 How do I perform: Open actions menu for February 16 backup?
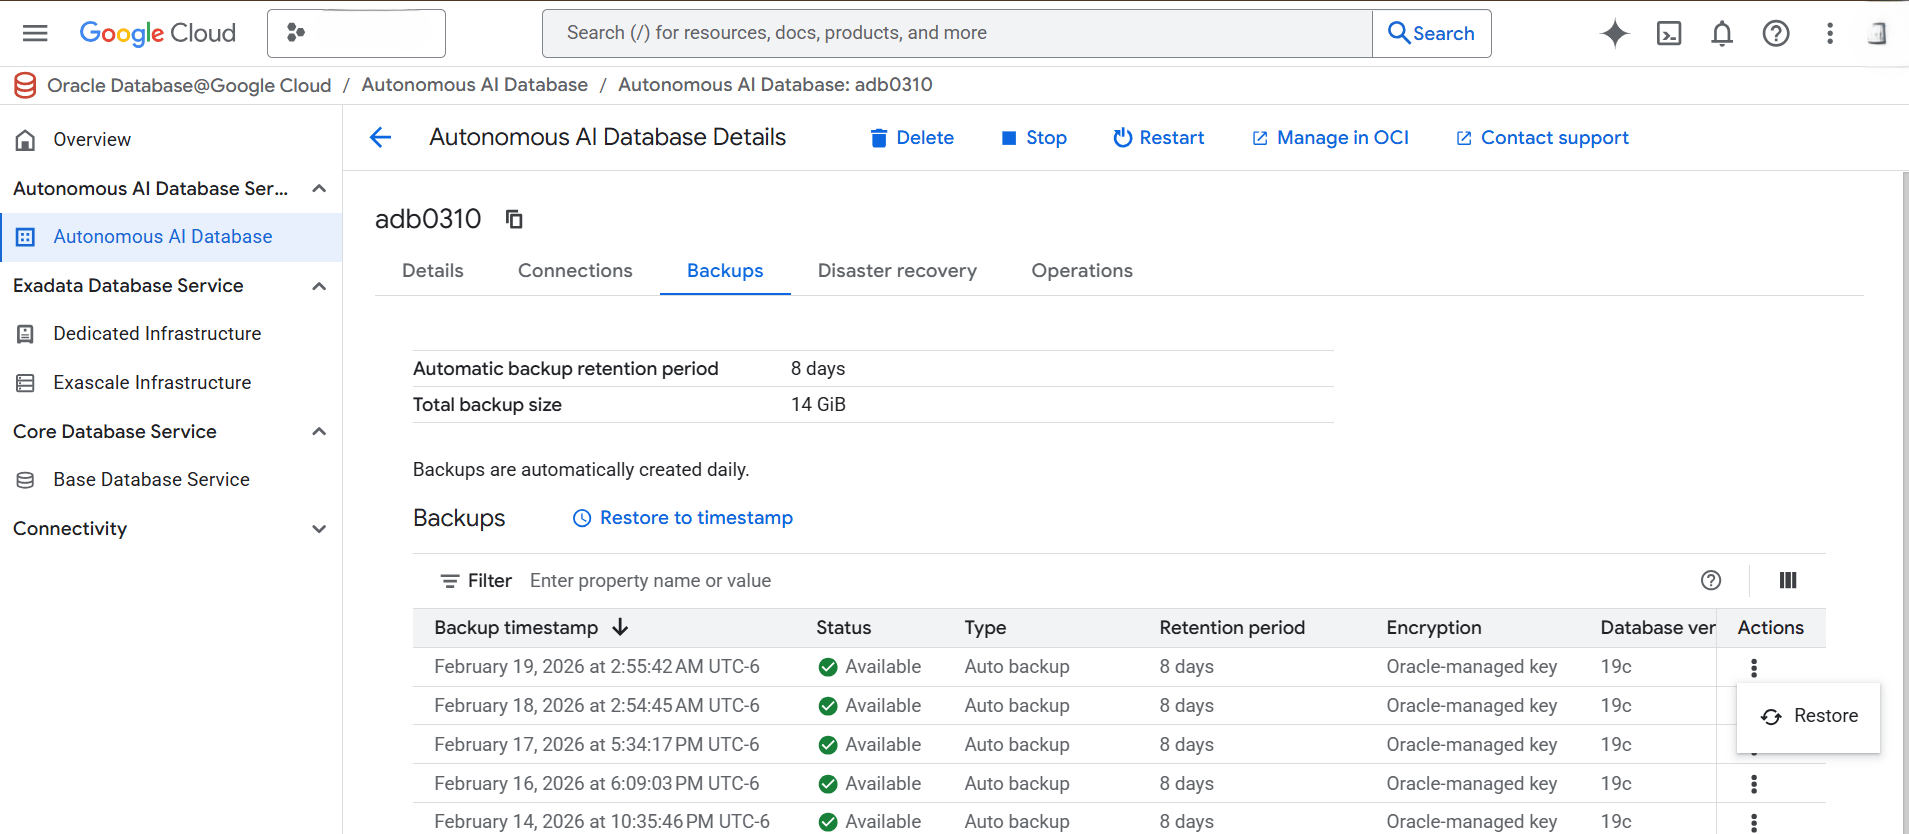1753,784
